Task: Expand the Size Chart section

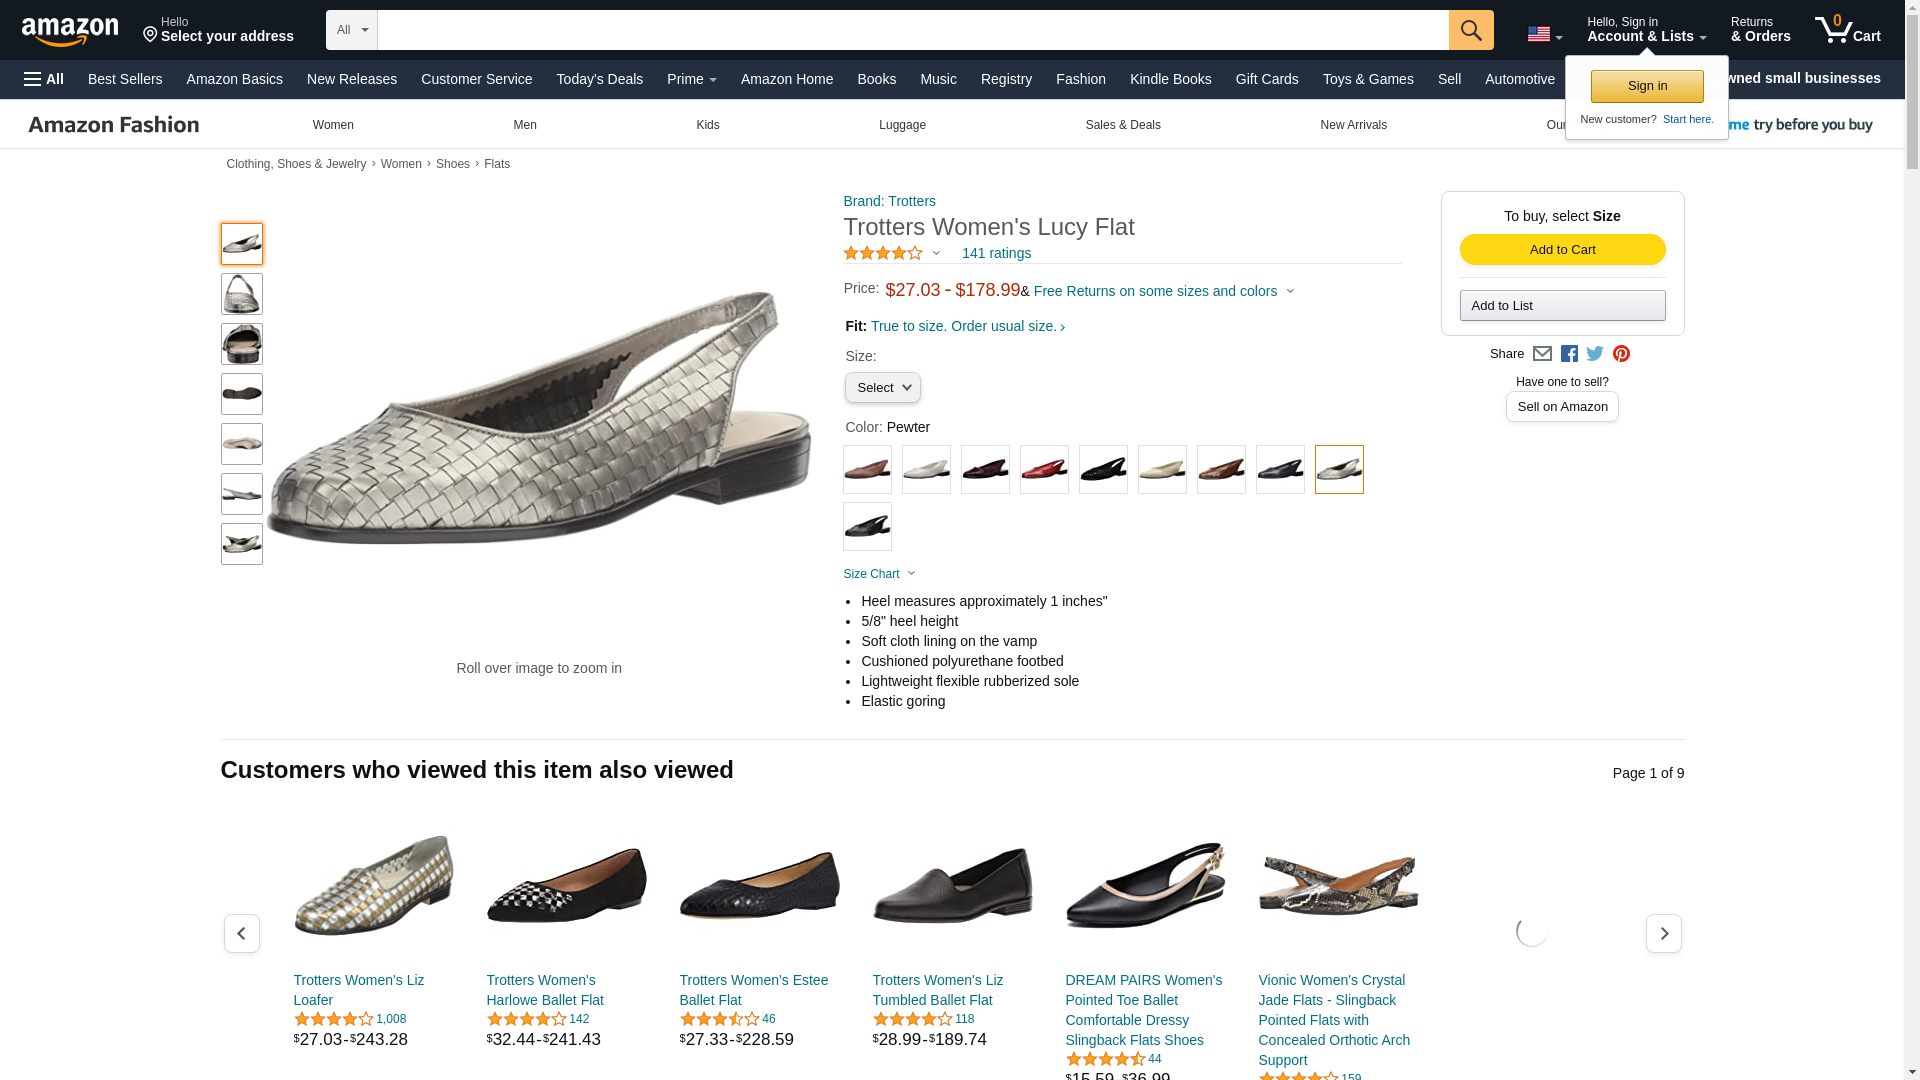Action: point(879,574)
